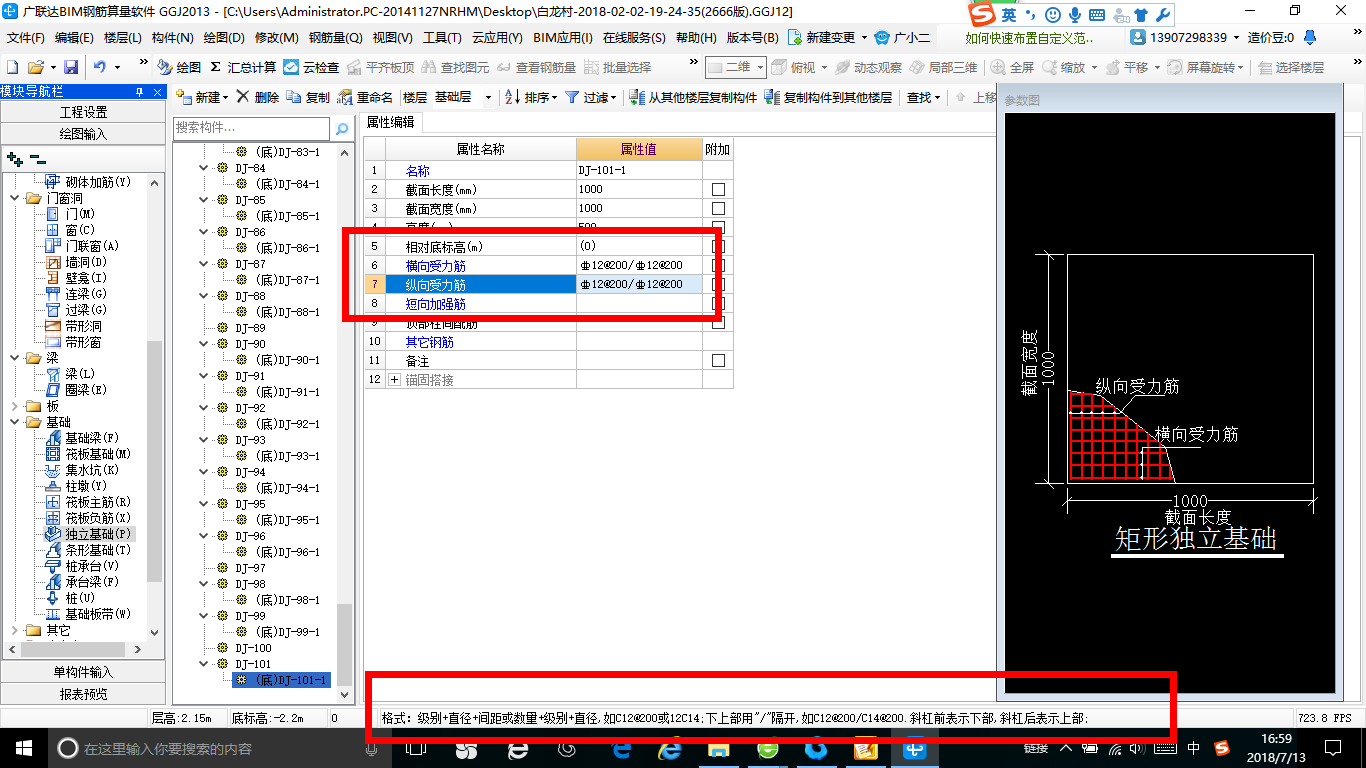Screen dimensions: 1366x768
Task: Click the 工程设置 button
Action: pos(83,112)
